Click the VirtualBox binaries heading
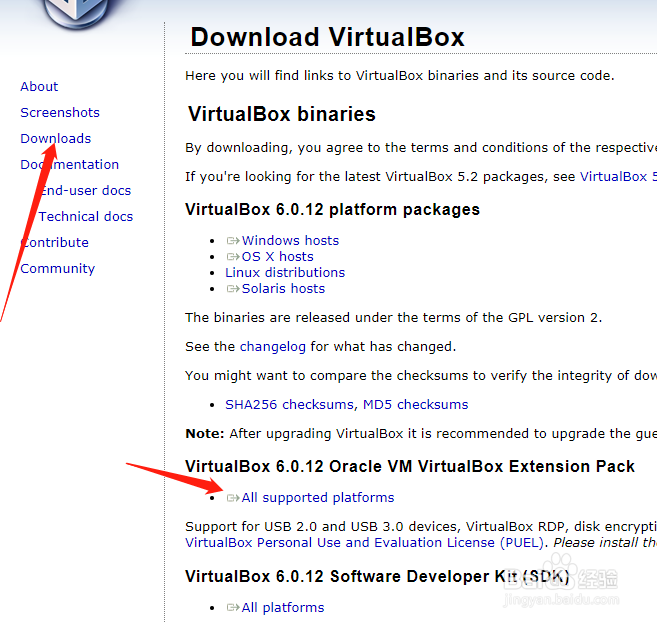The width and height of the screenshot is (657, 623). click(x=282, y=114)
